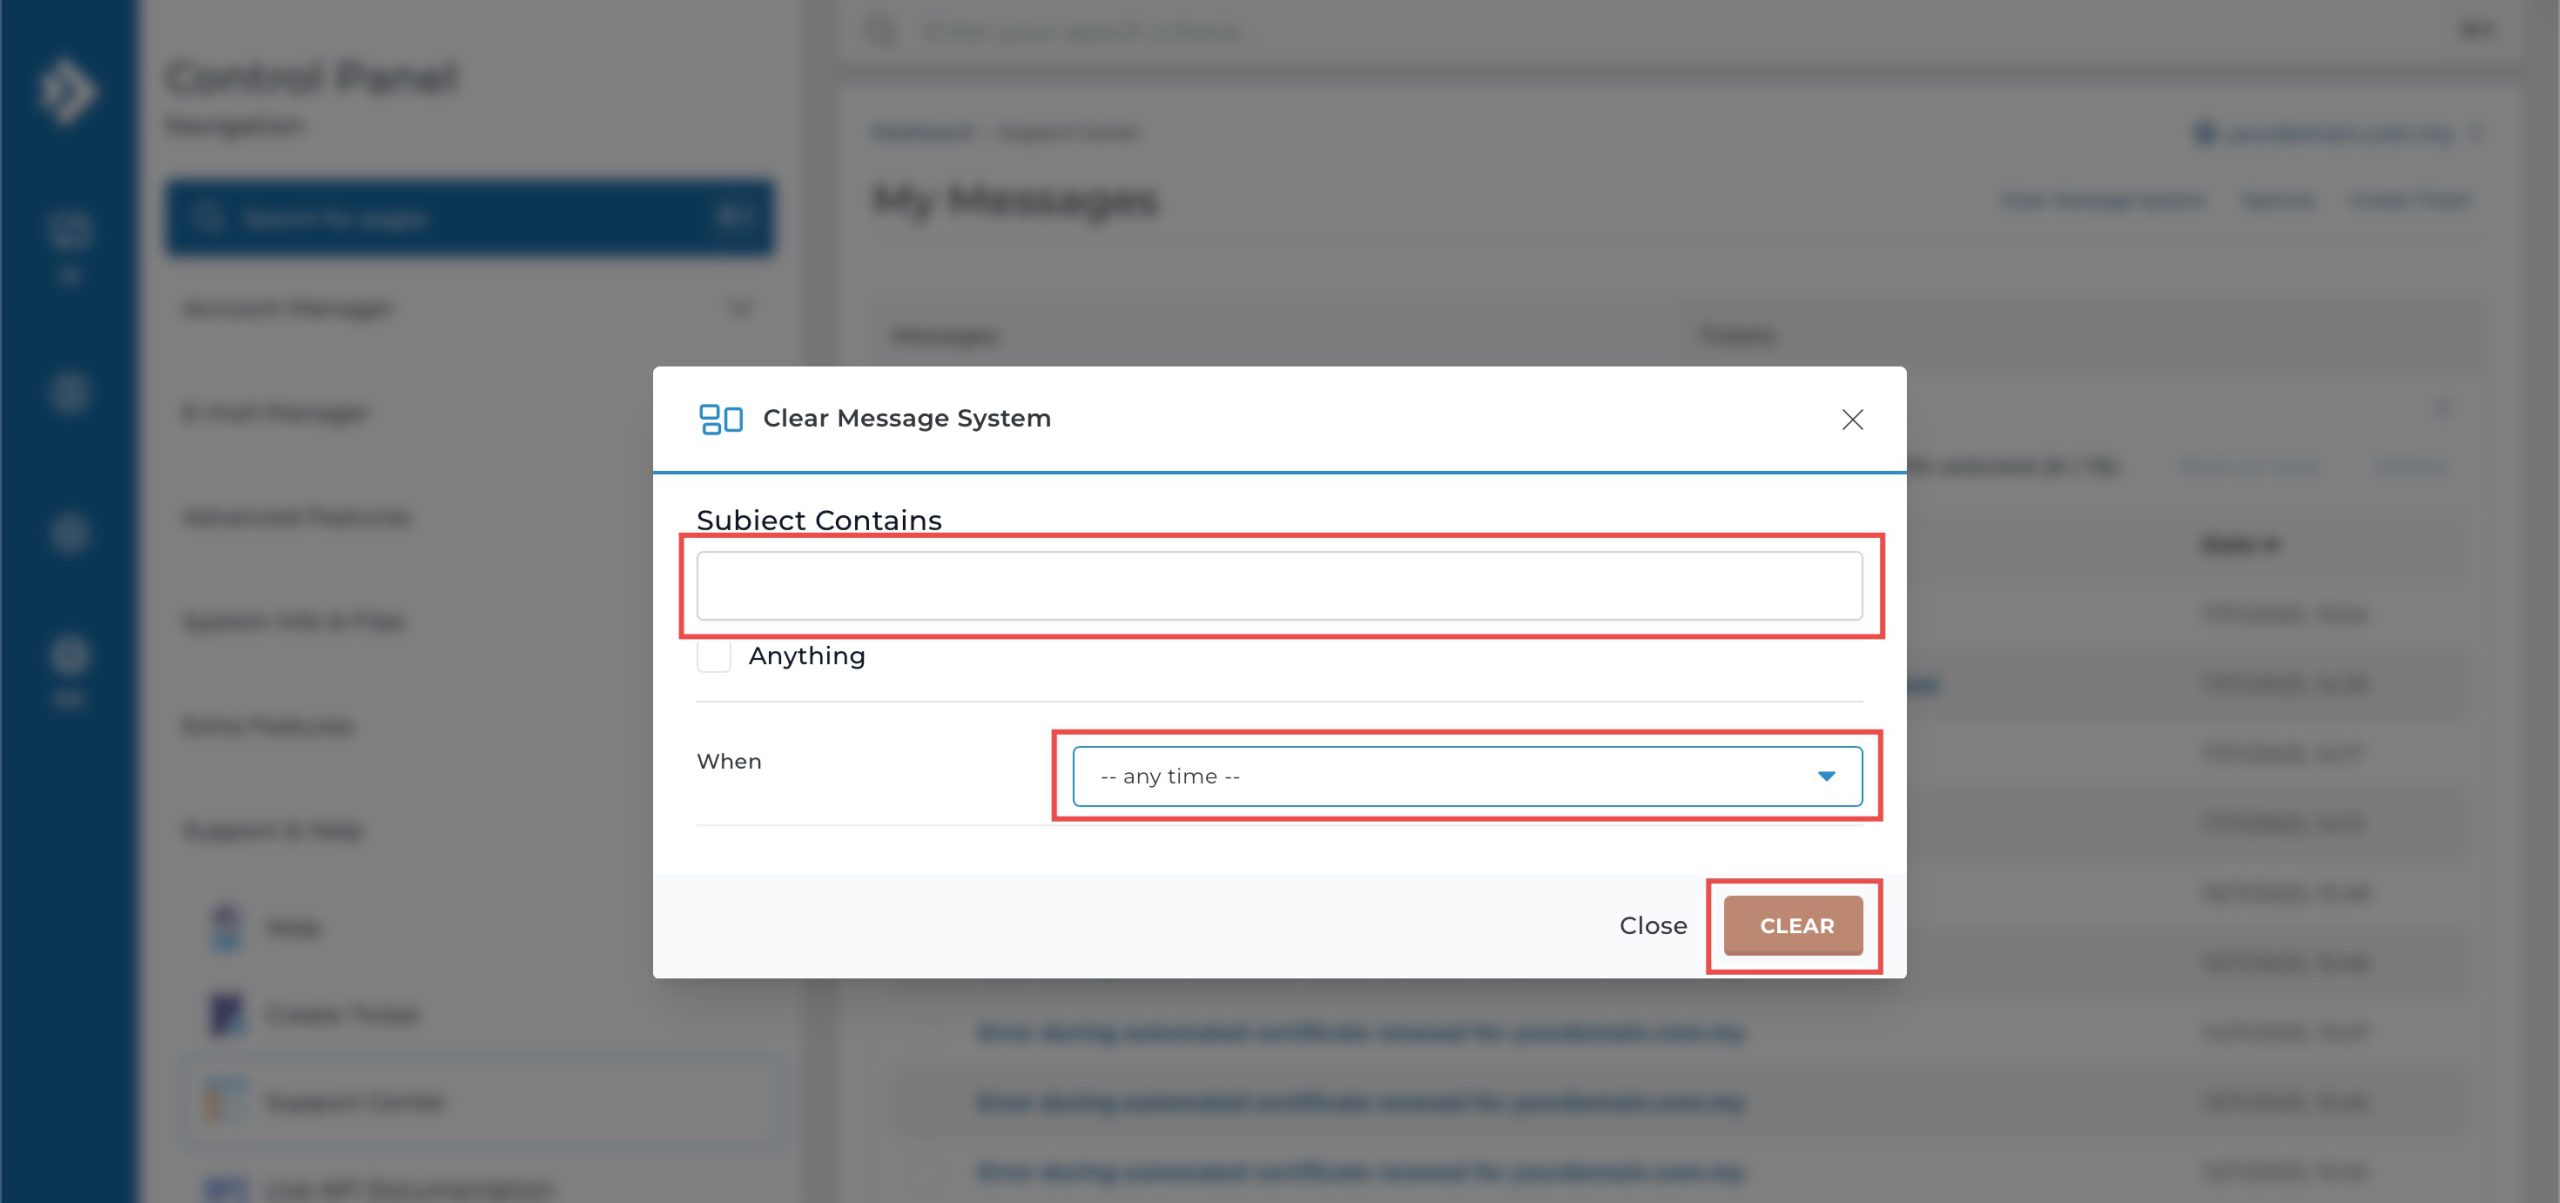Click the Close text button
The image size is (2560, 1203).
(x=1653, y=926)
